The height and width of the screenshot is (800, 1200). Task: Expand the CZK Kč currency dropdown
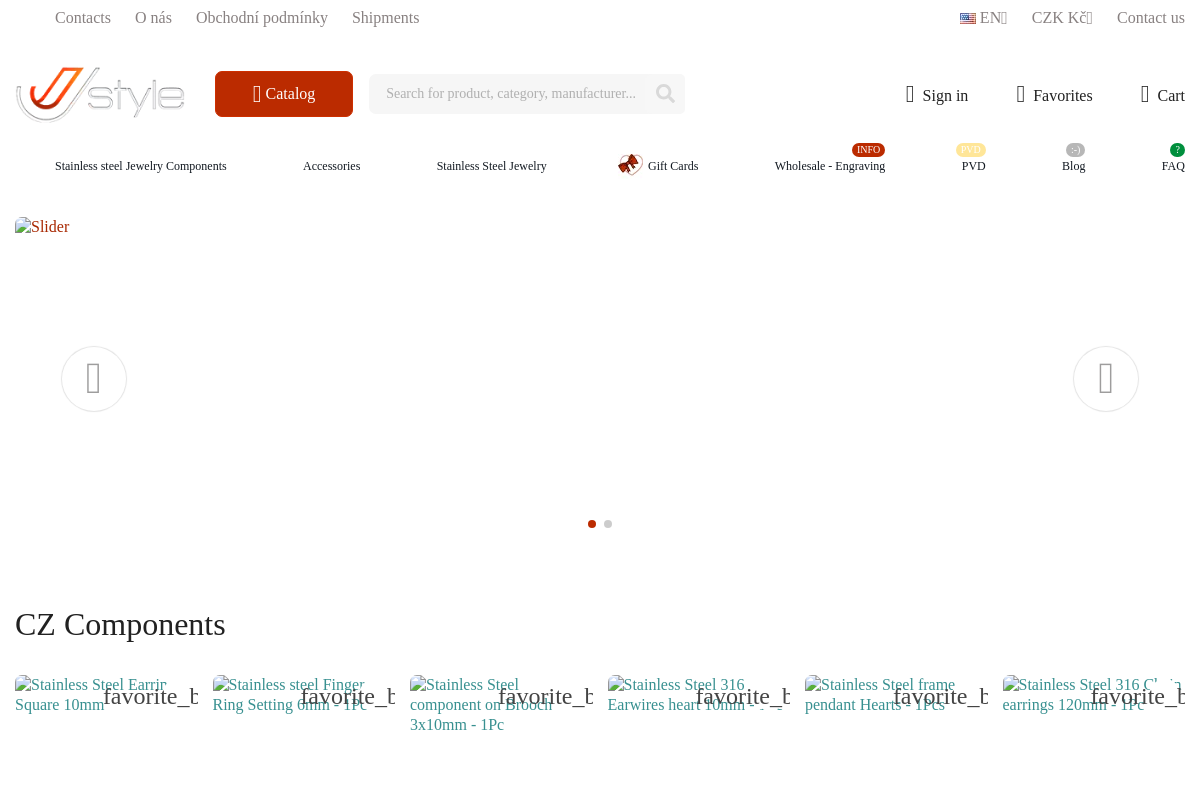(x=1061, y=18)
